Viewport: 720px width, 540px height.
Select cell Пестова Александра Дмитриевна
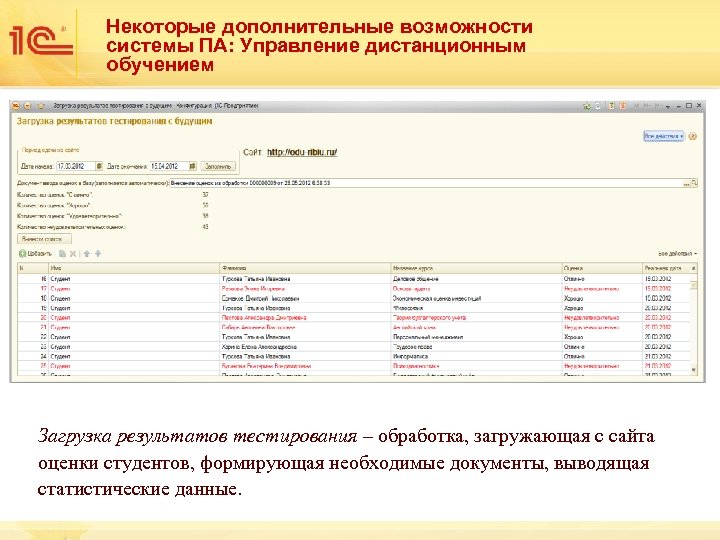point(305,318)
